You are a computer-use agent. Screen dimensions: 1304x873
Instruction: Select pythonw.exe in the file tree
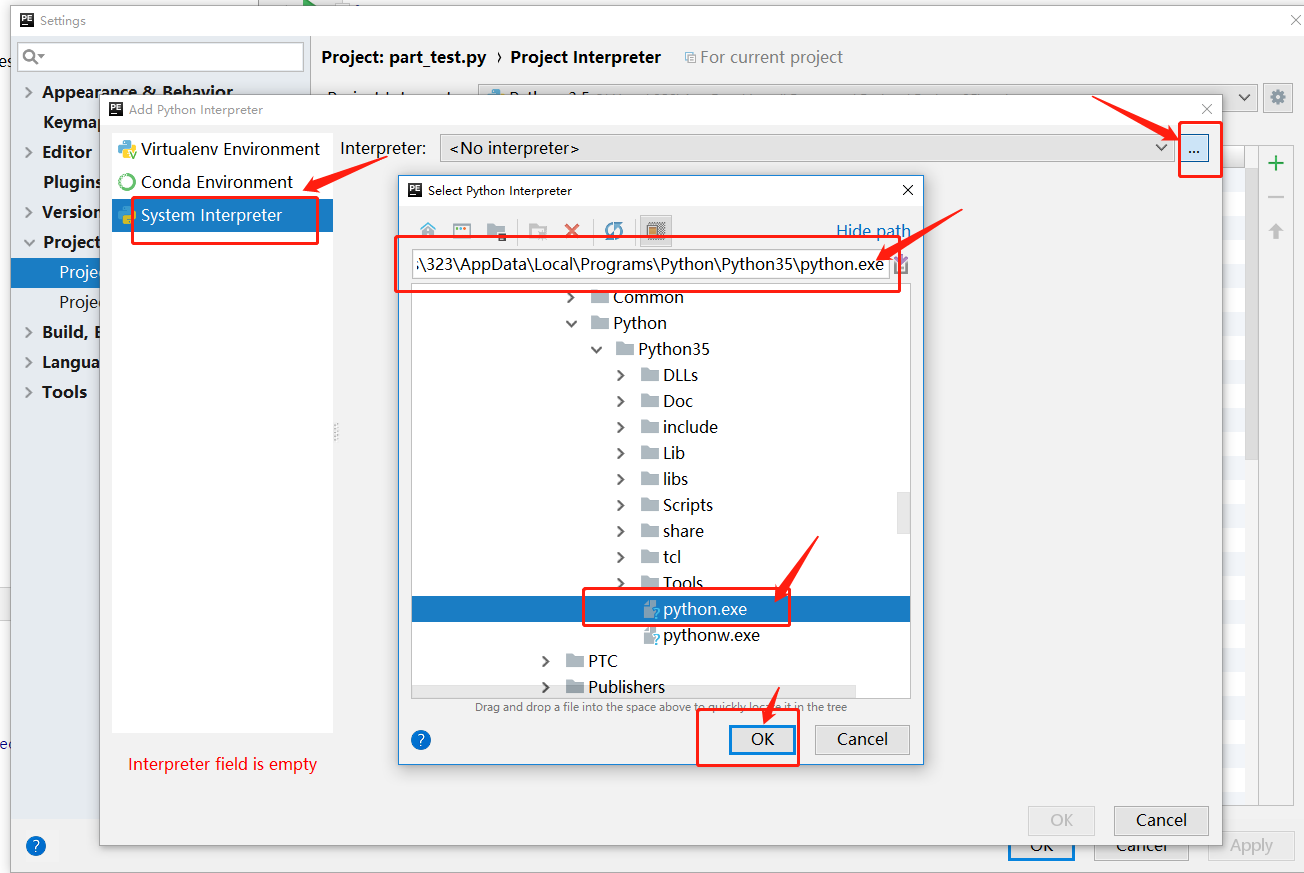click(661, 635)
